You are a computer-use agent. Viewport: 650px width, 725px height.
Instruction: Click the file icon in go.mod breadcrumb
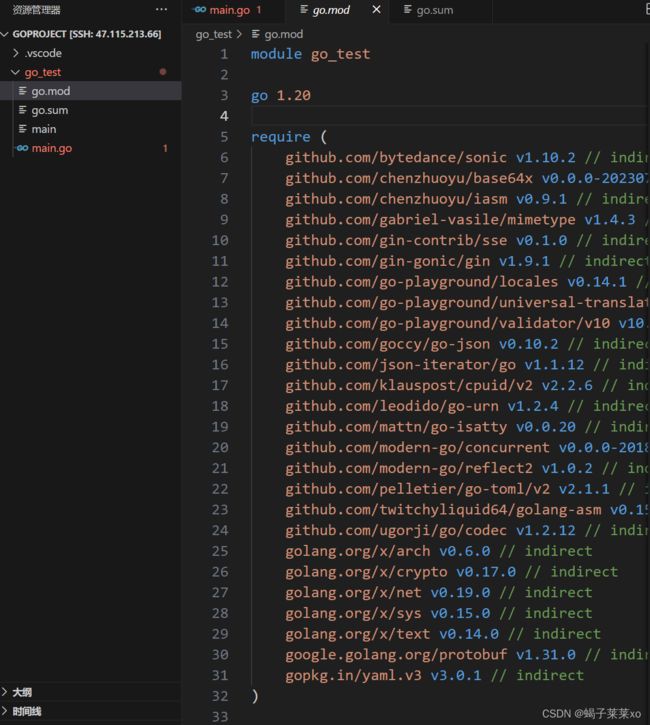(256, 34)
